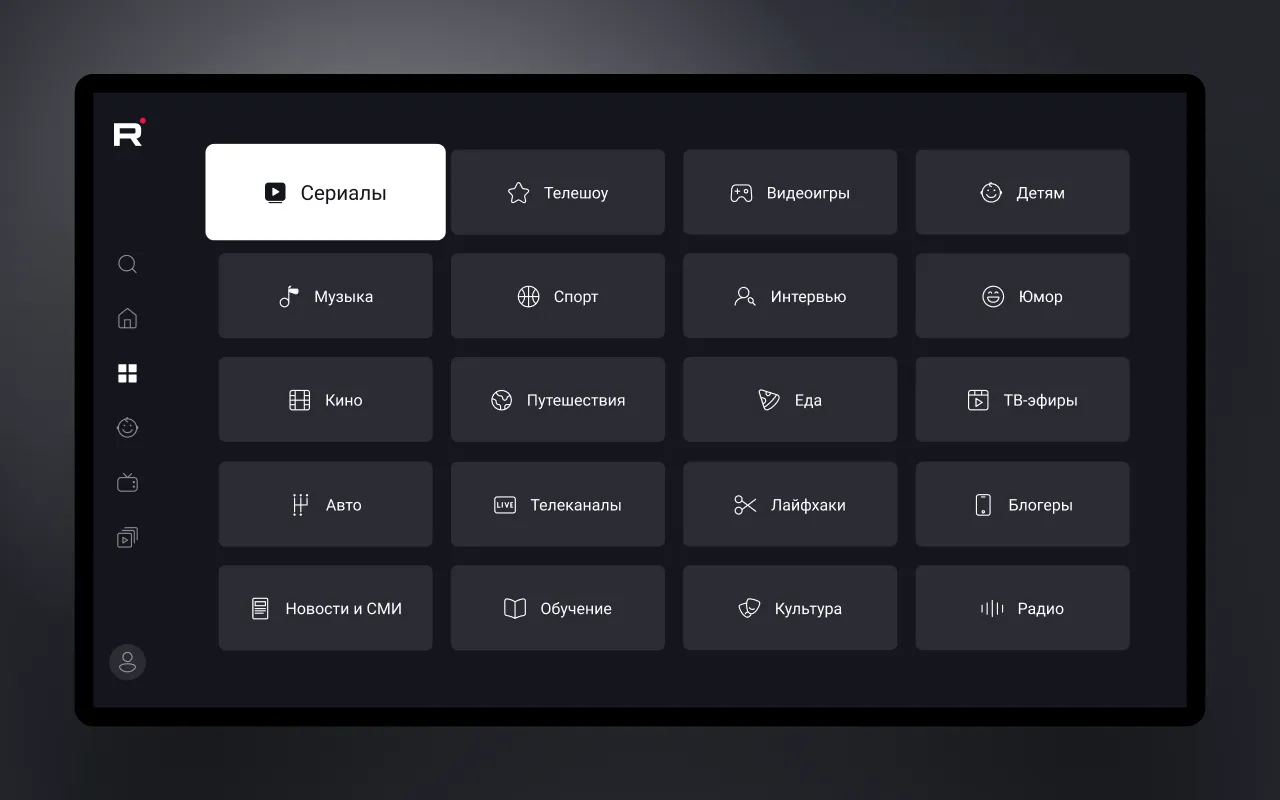Go to home via sidebar house icon

(127, 319)
